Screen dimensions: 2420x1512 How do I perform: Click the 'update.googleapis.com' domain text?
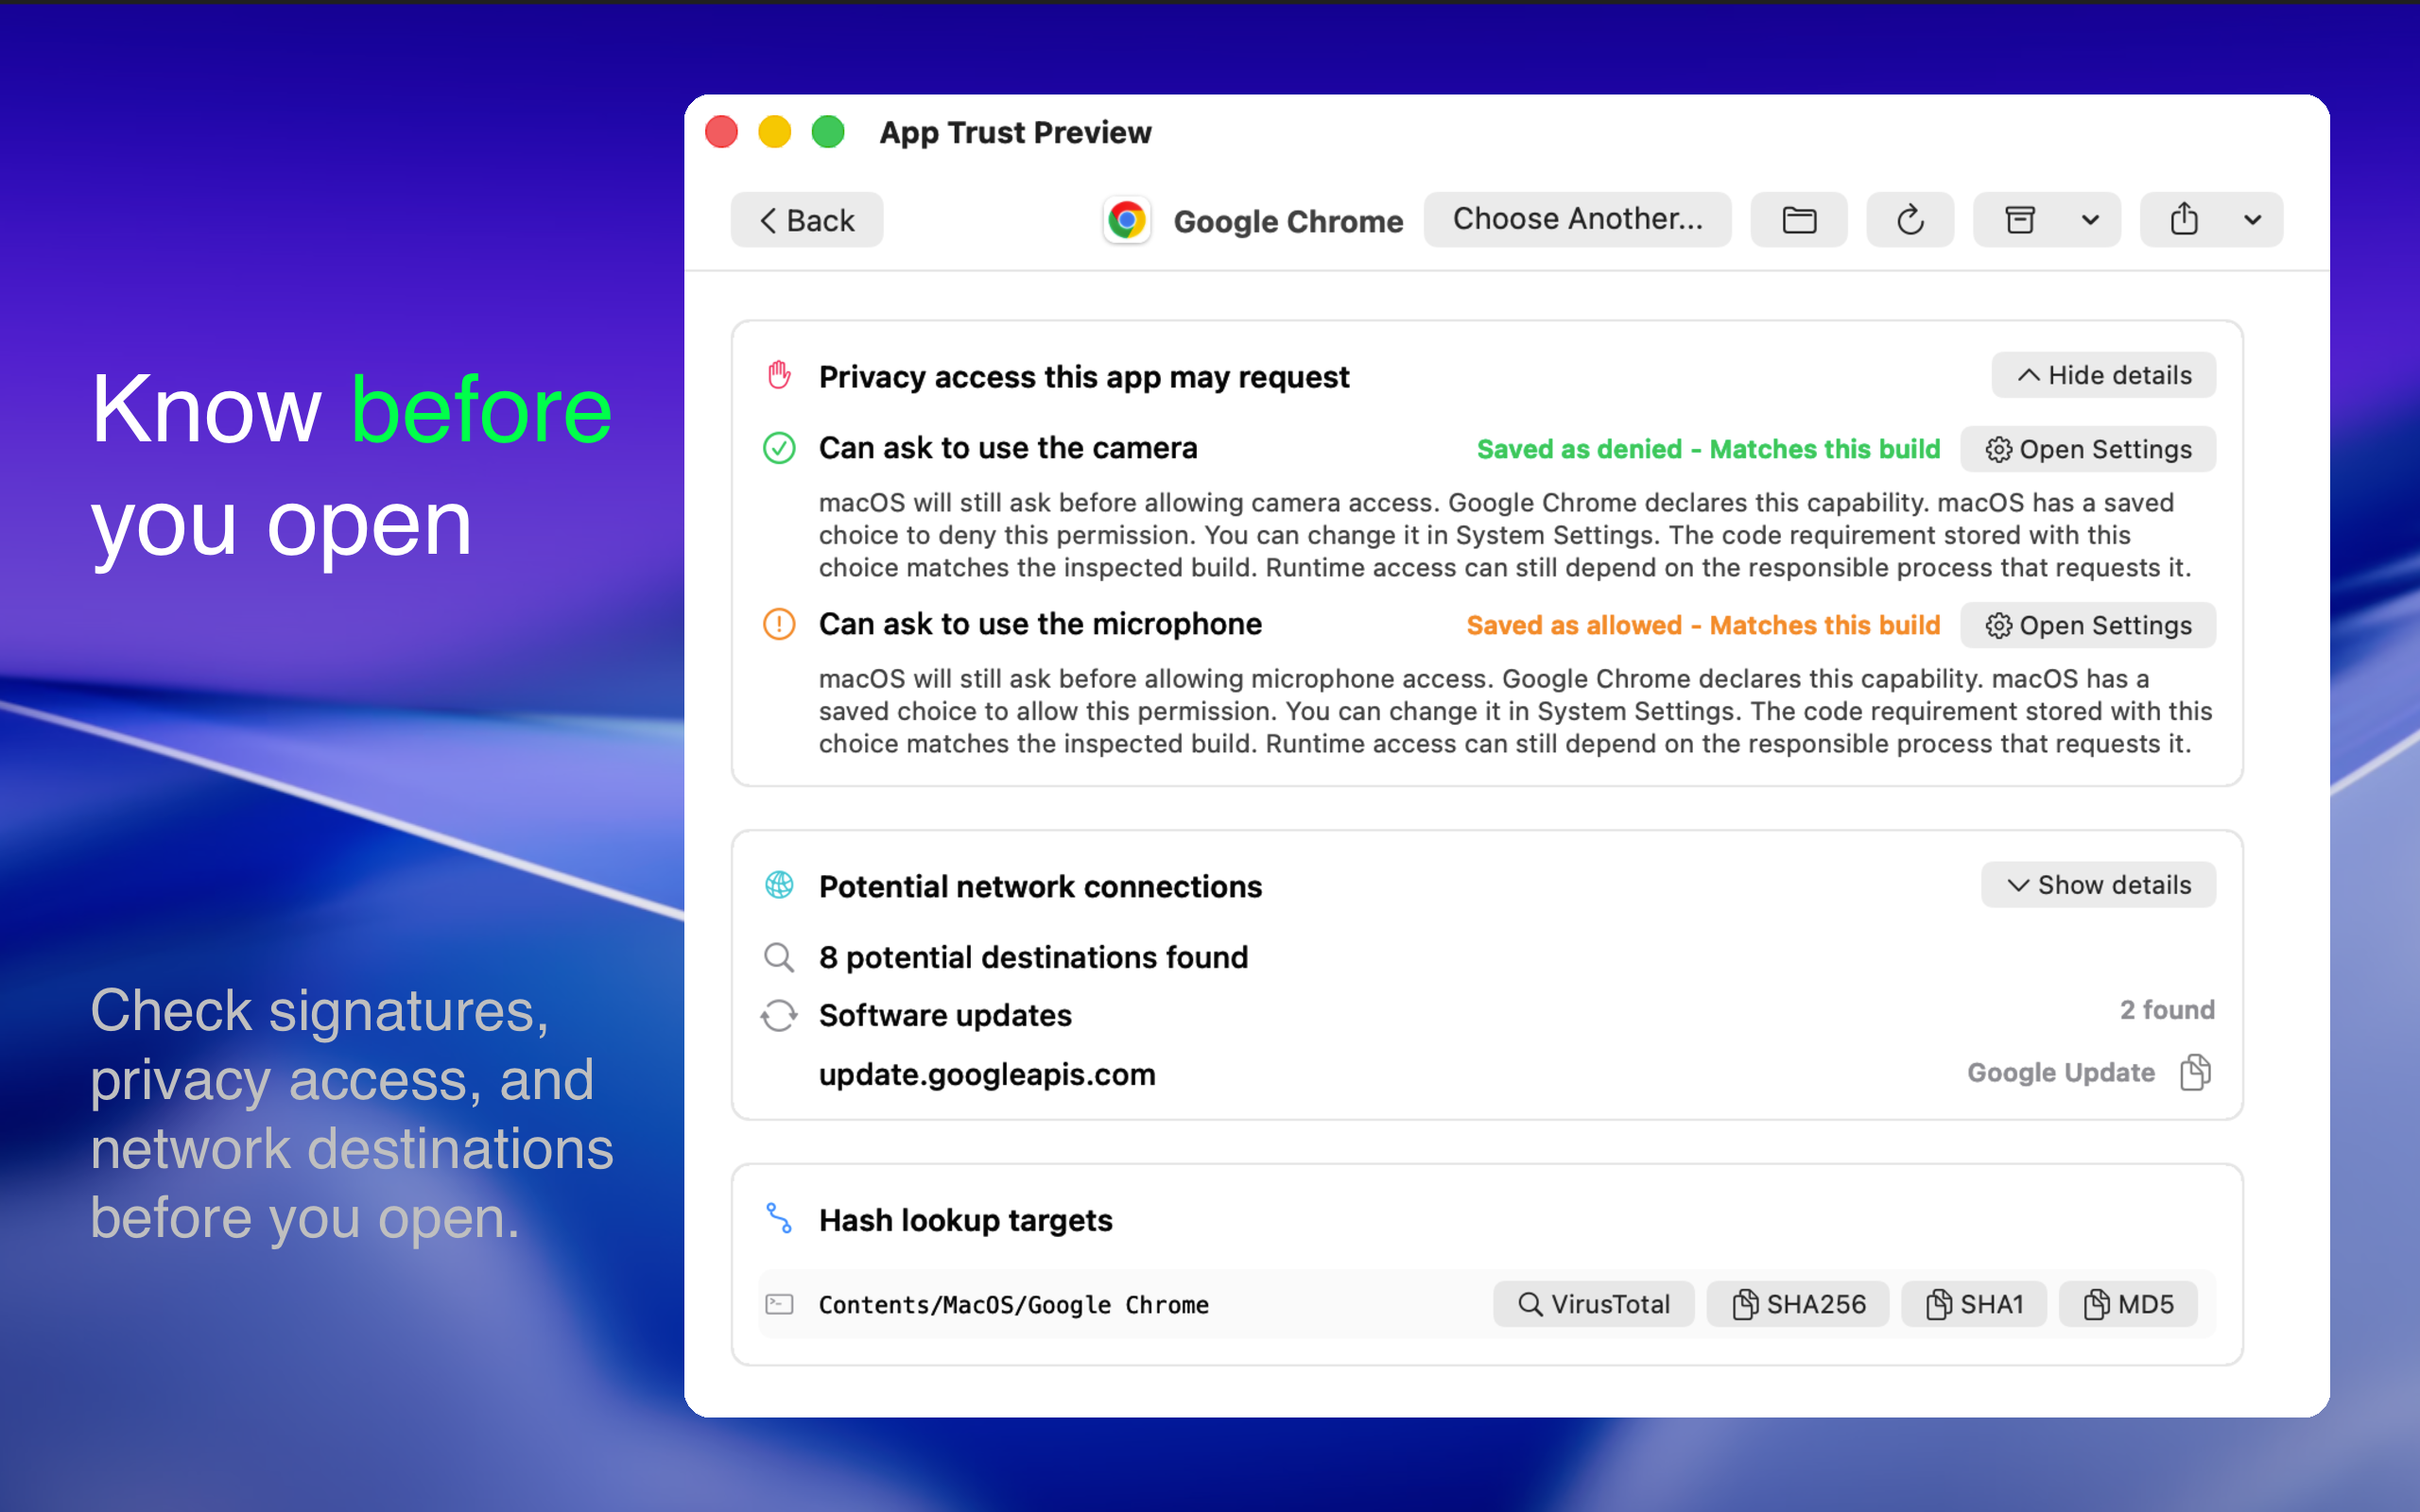click(987, 1074)
